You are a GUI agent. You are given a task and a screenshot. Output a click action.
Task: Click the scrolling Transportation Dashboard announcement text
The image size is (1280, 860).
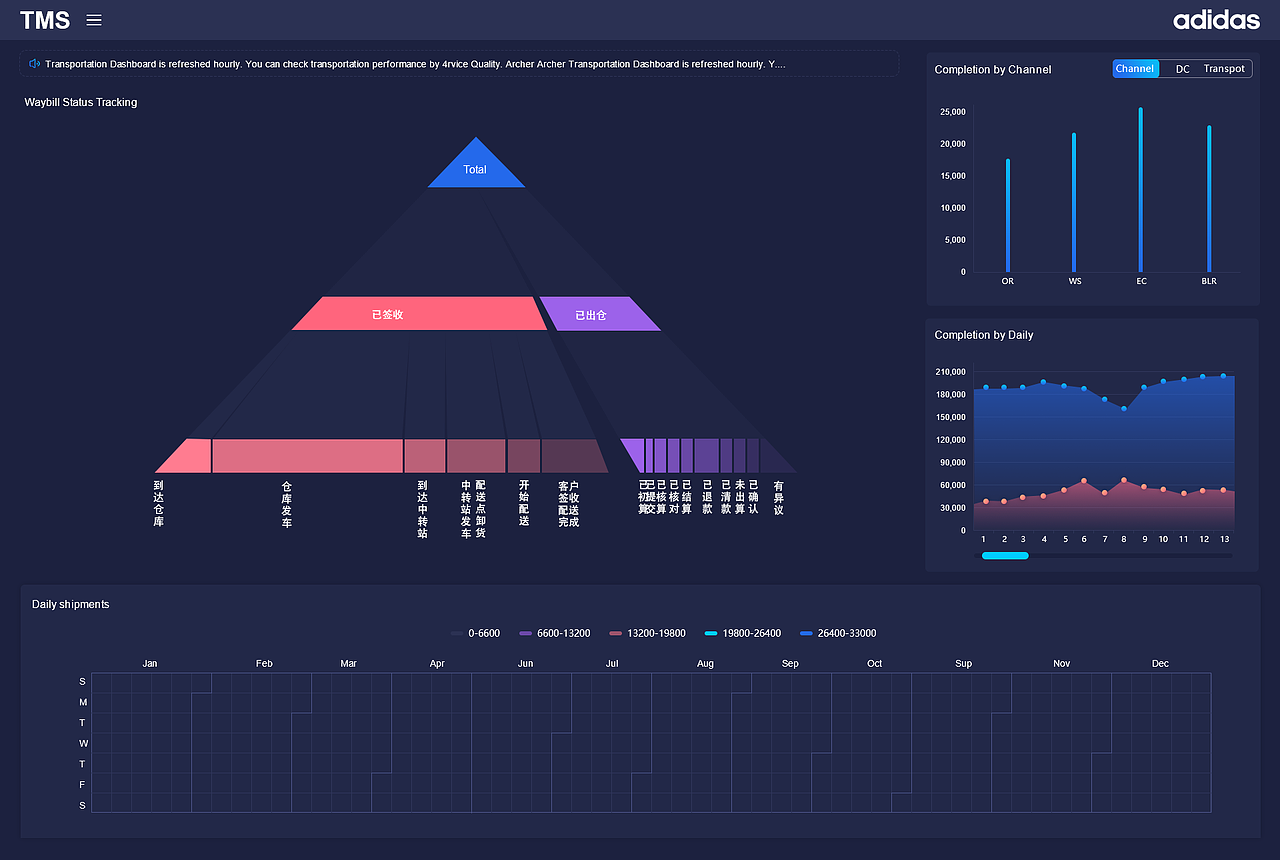click(415, 64)
